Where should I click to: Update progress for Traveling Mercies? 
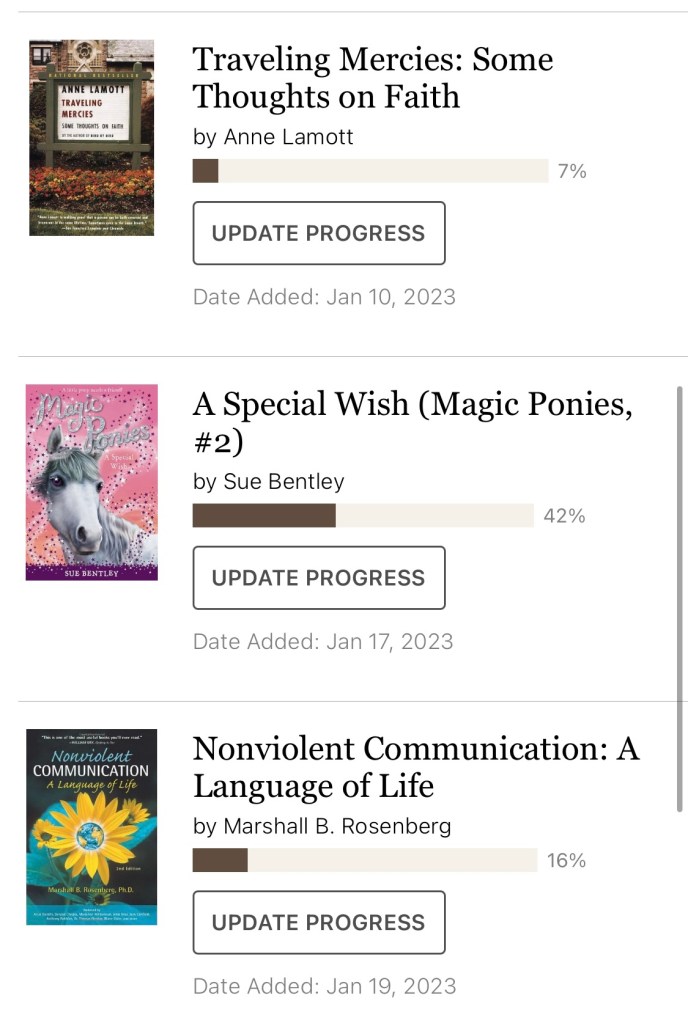coord(318,233)
